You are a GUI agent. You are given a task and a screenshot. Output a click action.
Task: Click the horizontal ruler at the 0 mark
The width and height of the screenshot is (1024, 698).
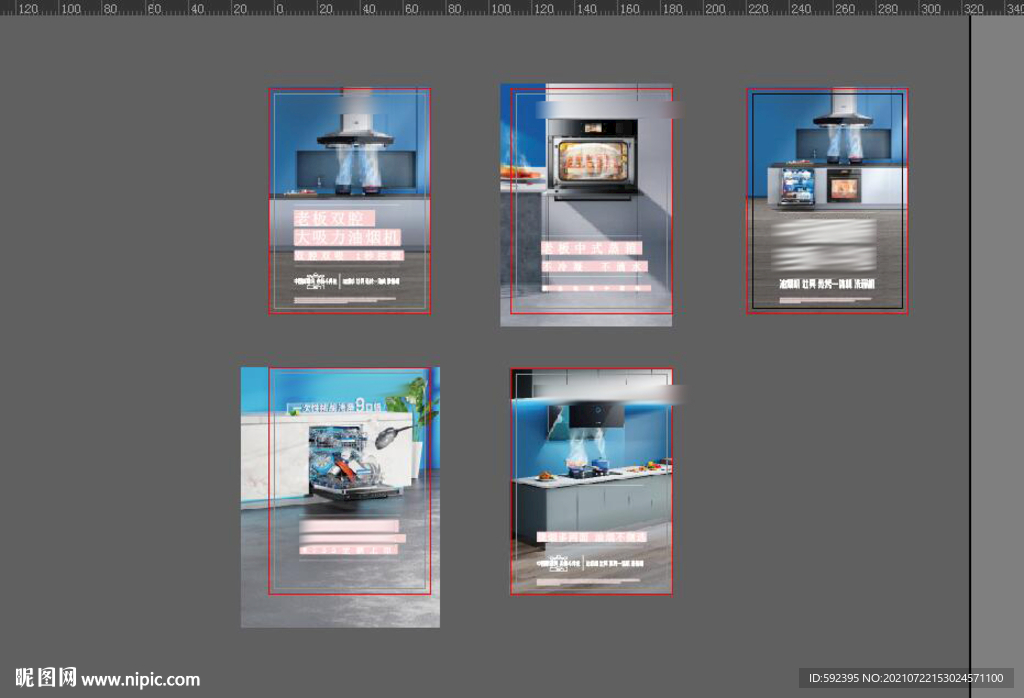pos(279,8)
